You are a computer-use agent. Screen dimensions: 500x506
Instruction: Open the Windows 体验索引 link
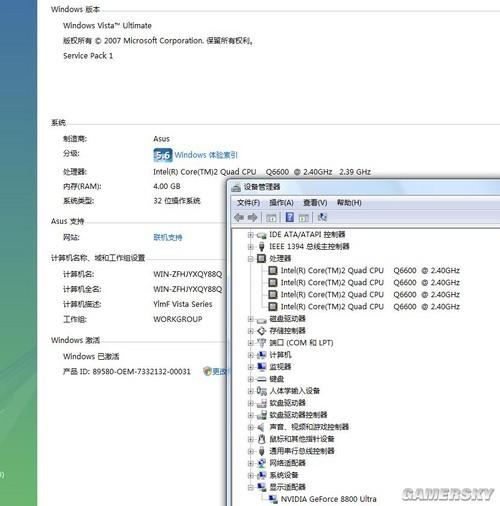pos(206,155)
